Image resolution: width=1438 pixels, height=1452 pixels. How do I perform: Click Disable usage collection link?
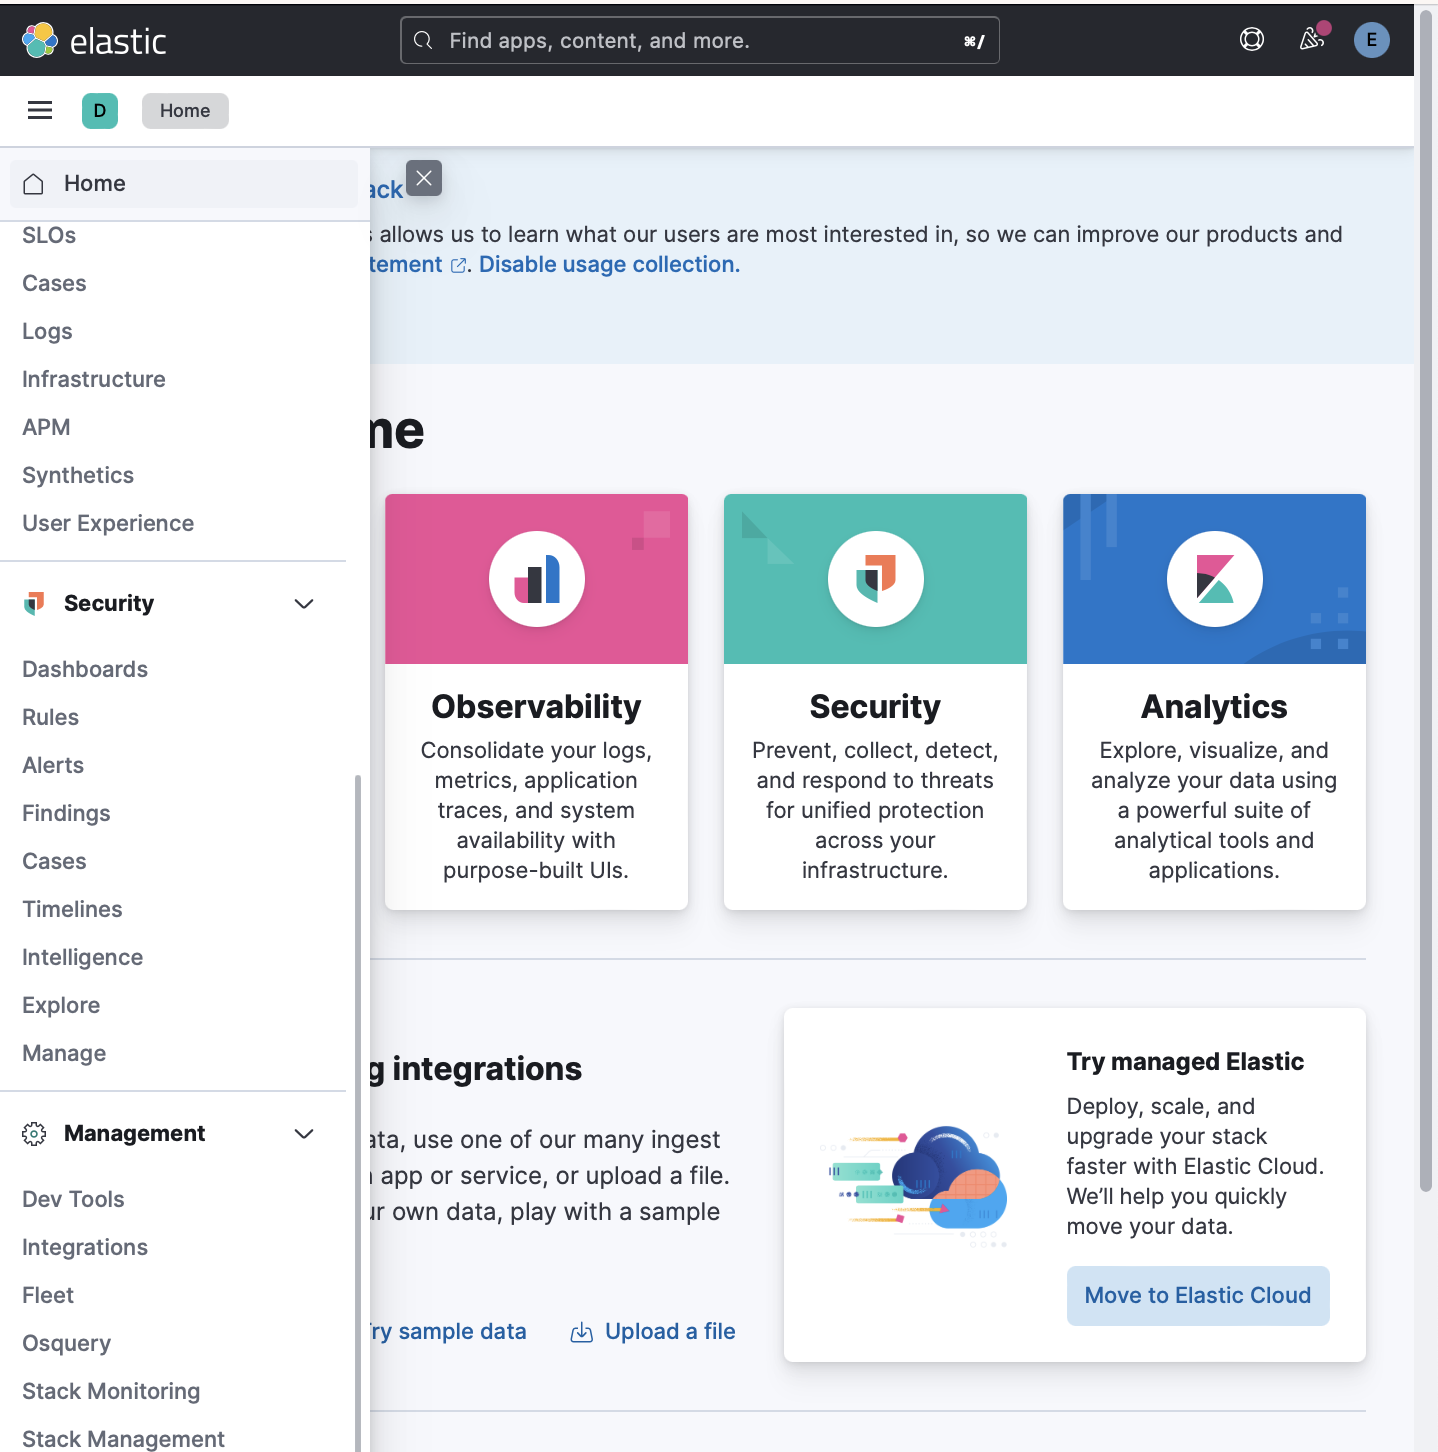tap(609, 265)
